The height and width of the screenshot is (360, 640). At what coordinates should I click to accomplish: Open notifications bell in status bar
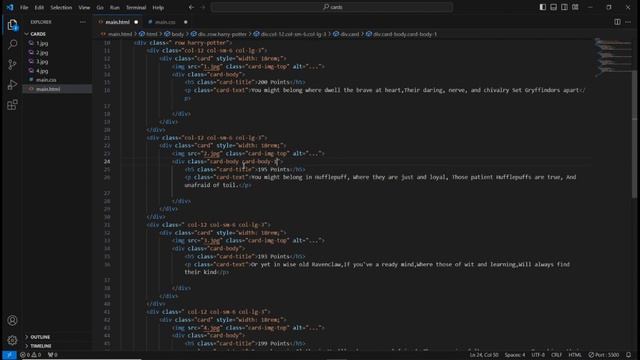[x=629, y=355]
